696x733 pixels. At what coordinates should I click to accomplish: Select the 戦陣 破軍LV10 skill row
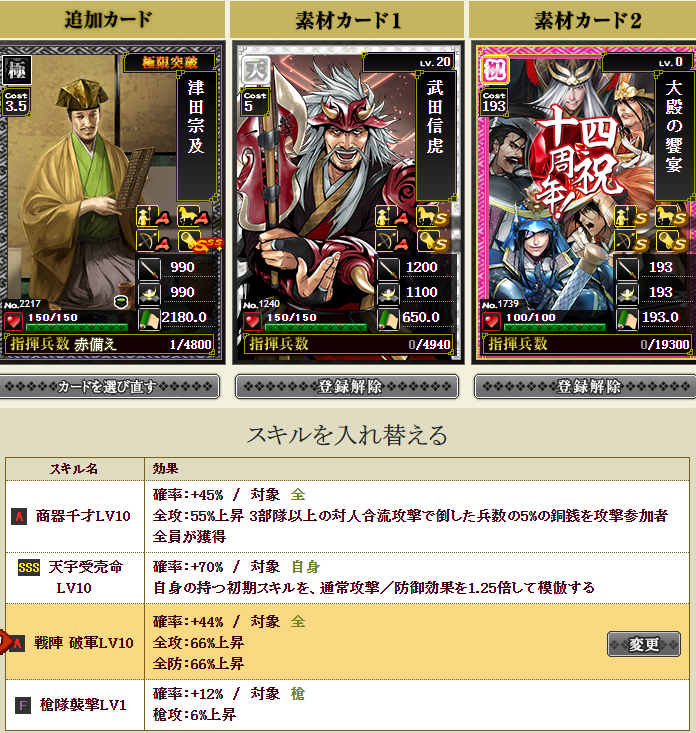[347, 642]
